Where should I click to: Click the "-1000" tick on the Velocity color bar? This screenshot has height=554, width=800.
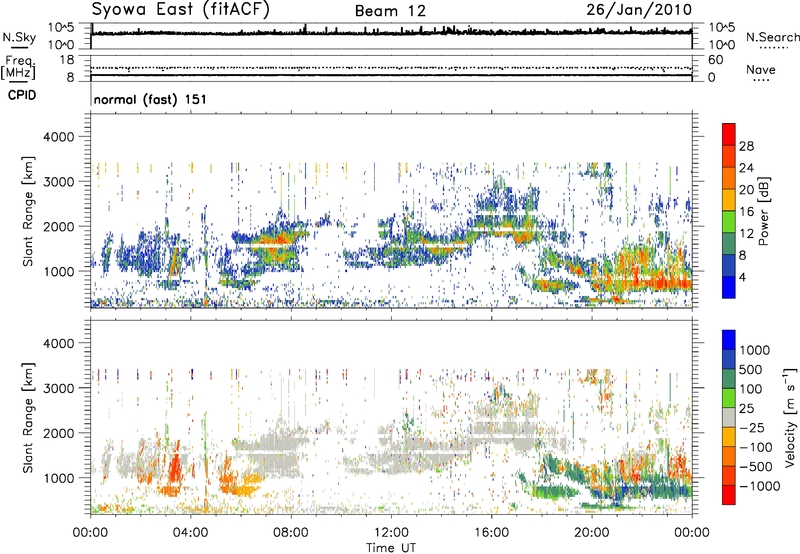pos(759,486)
